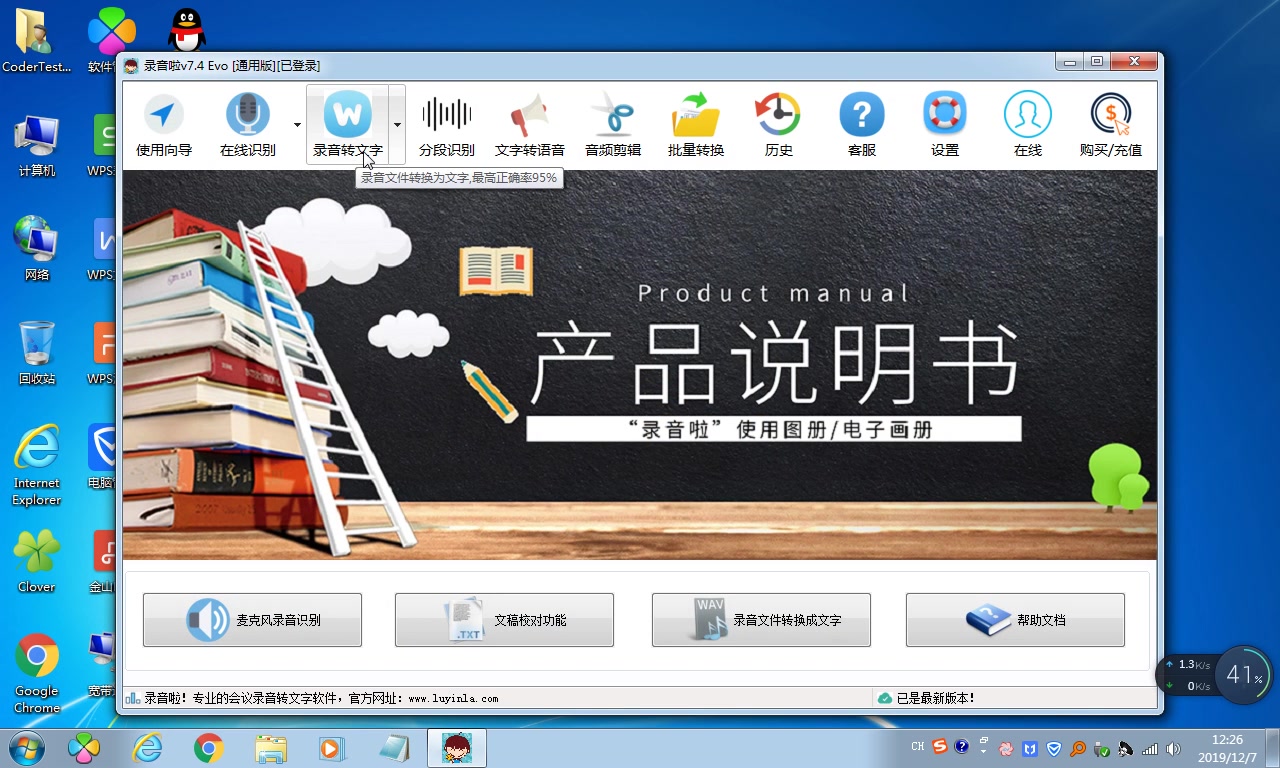The height and width of the screenshot is (768, 1280).
Task: Open the 帮助文档 help document
Action: tap(1015, 620)
